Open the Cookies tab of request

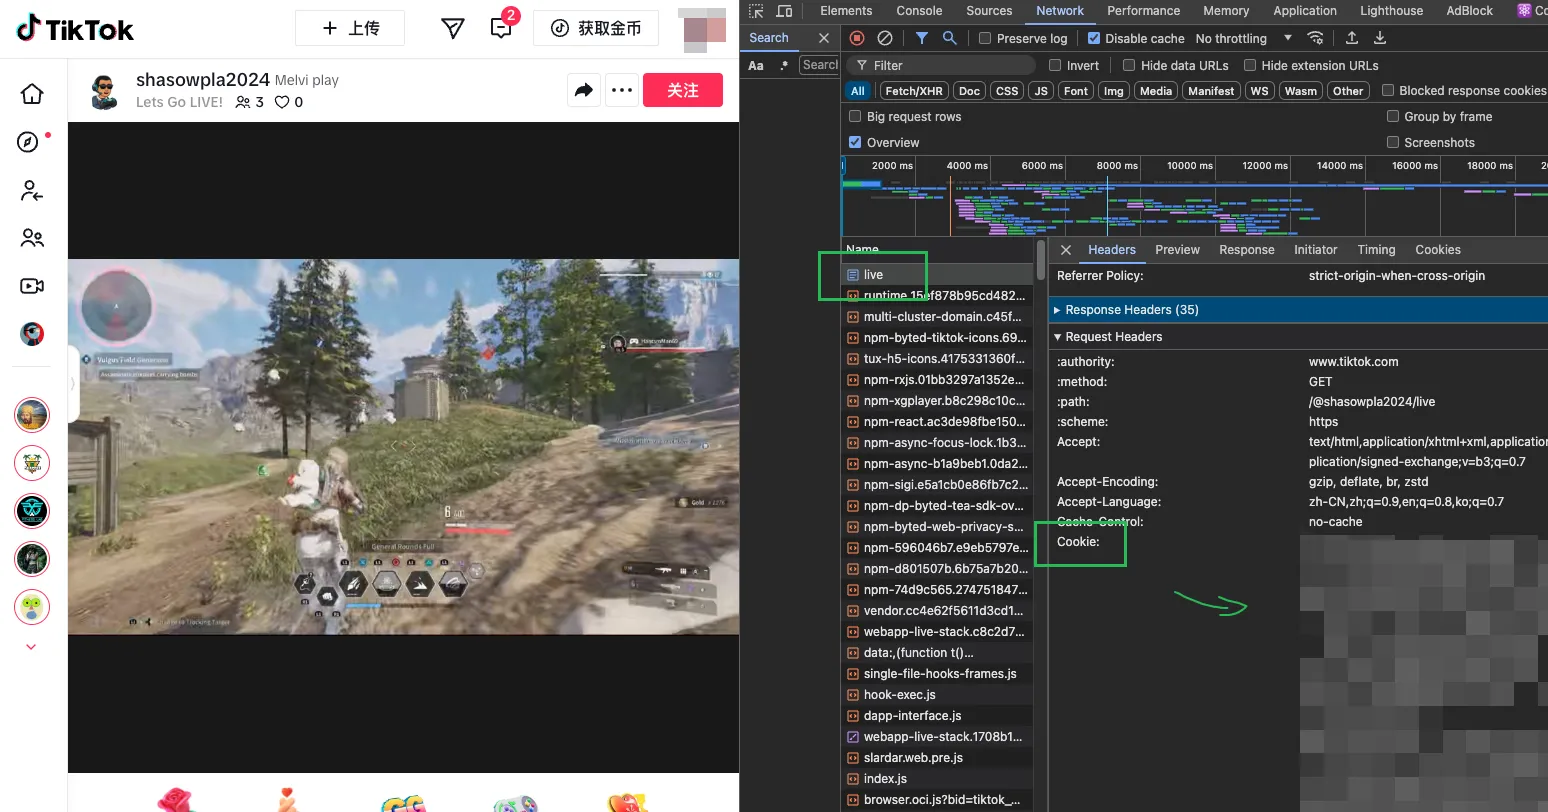1437,250
